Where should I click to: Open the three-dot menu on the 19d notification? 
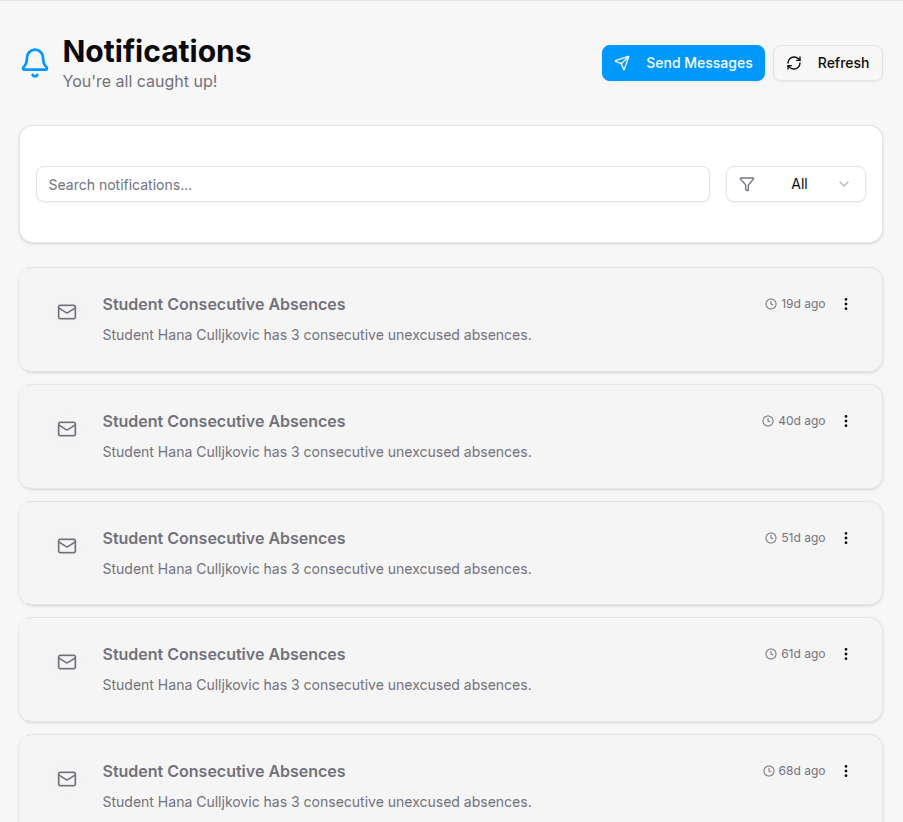[846, 304]
